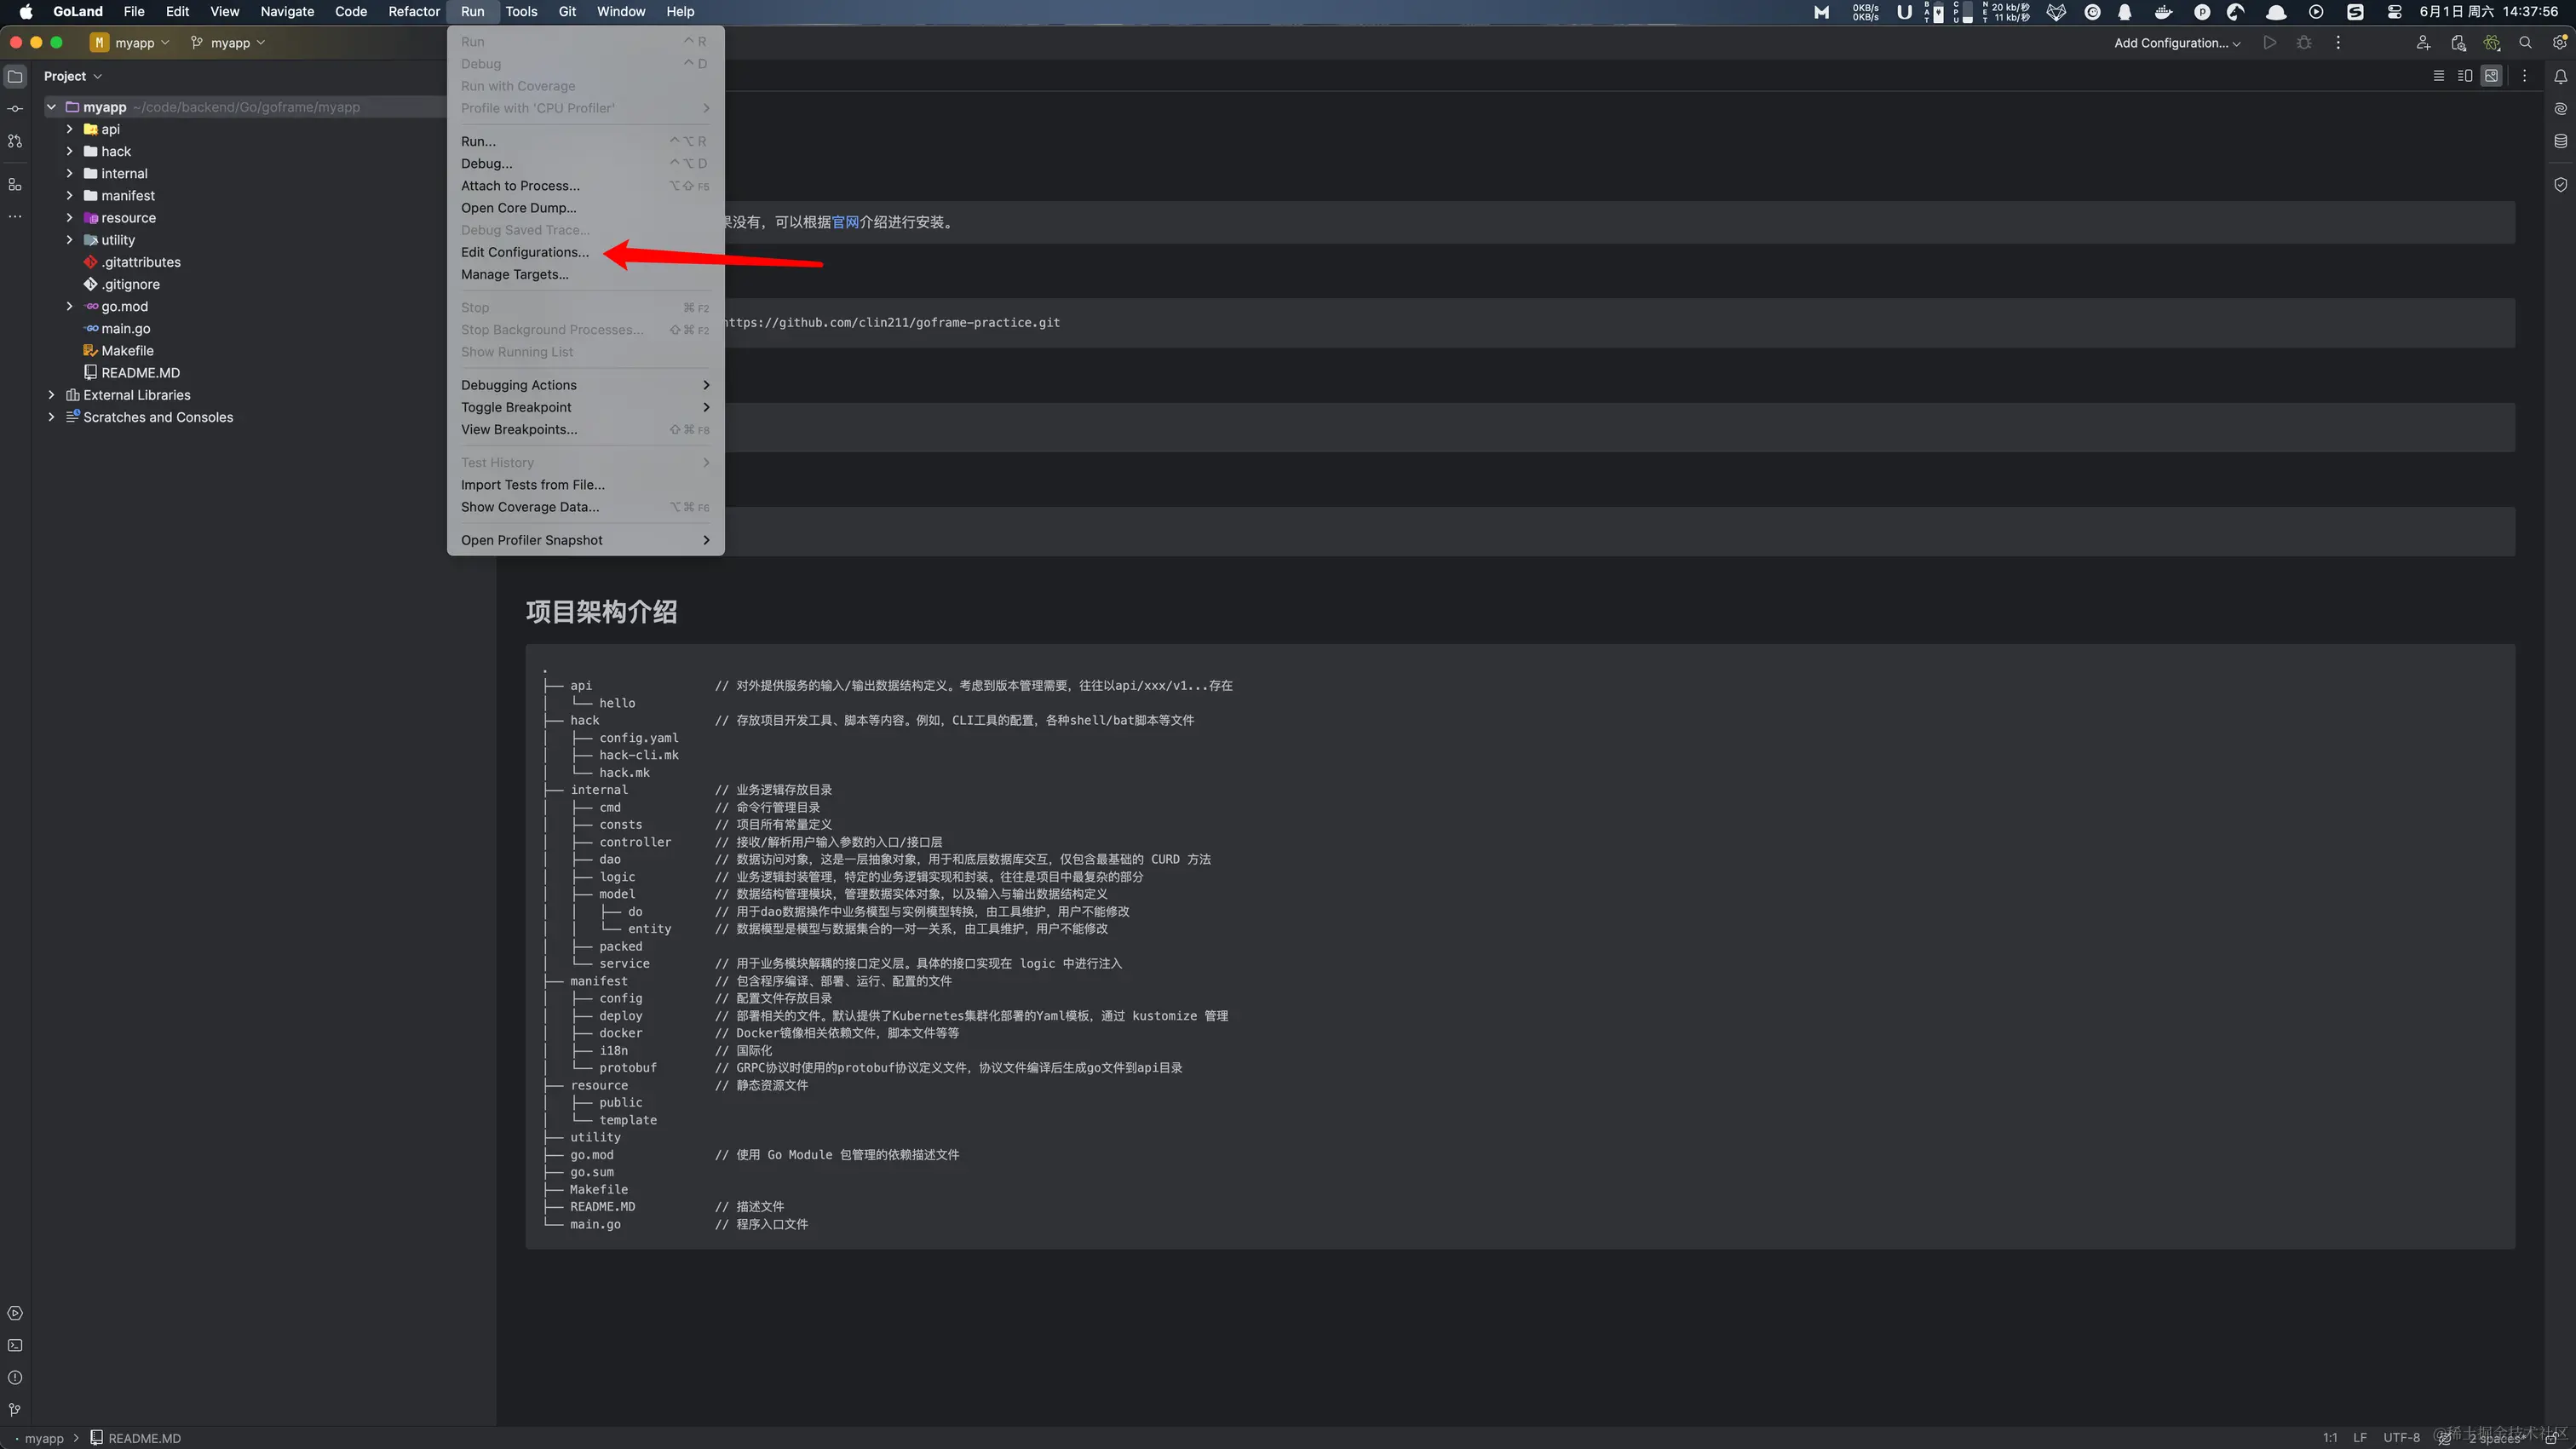Switch markdown view to Editor only

coord(2439,76)
